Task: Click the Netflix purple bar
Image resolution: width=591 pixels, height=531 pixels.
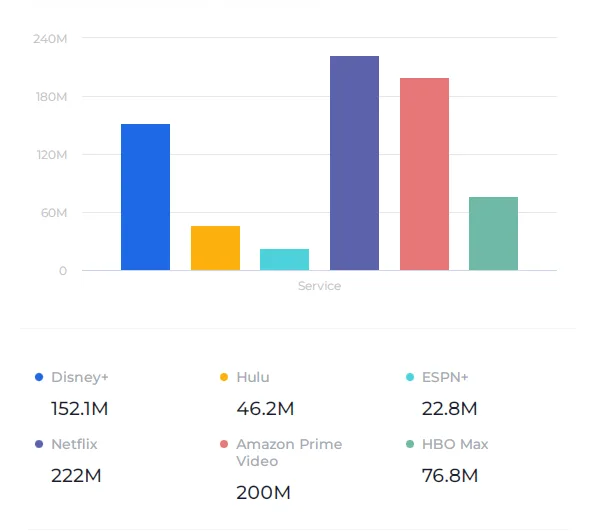Action: click(x=354, y=163)
